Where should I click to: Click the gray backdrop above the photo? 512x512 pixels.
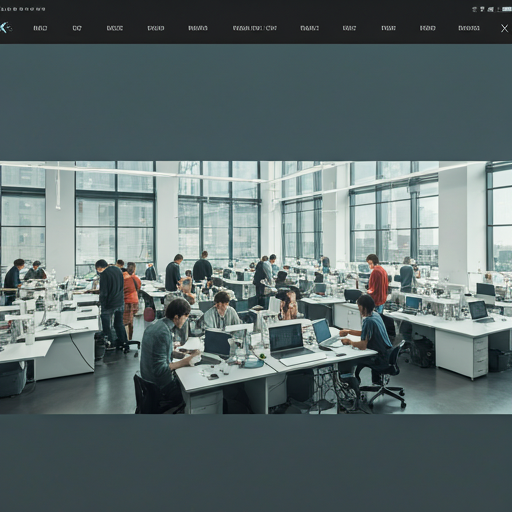click(256, 102)
